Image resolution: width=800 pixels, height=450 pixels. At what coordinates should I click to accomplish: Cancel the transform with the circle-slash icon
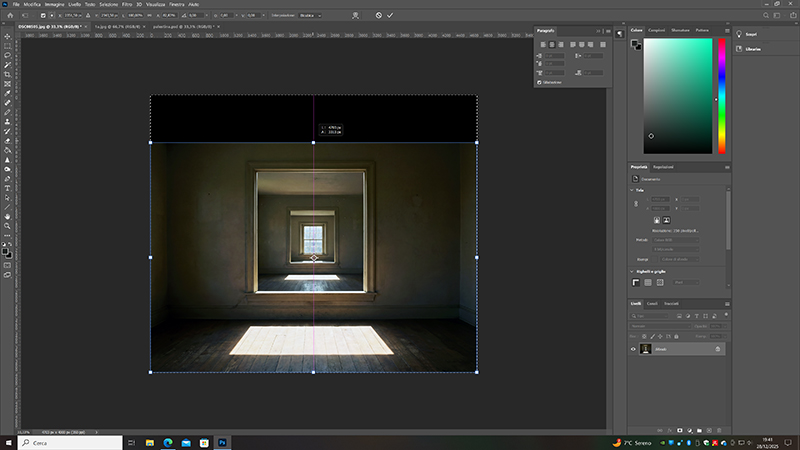click(x=378, y=15)
